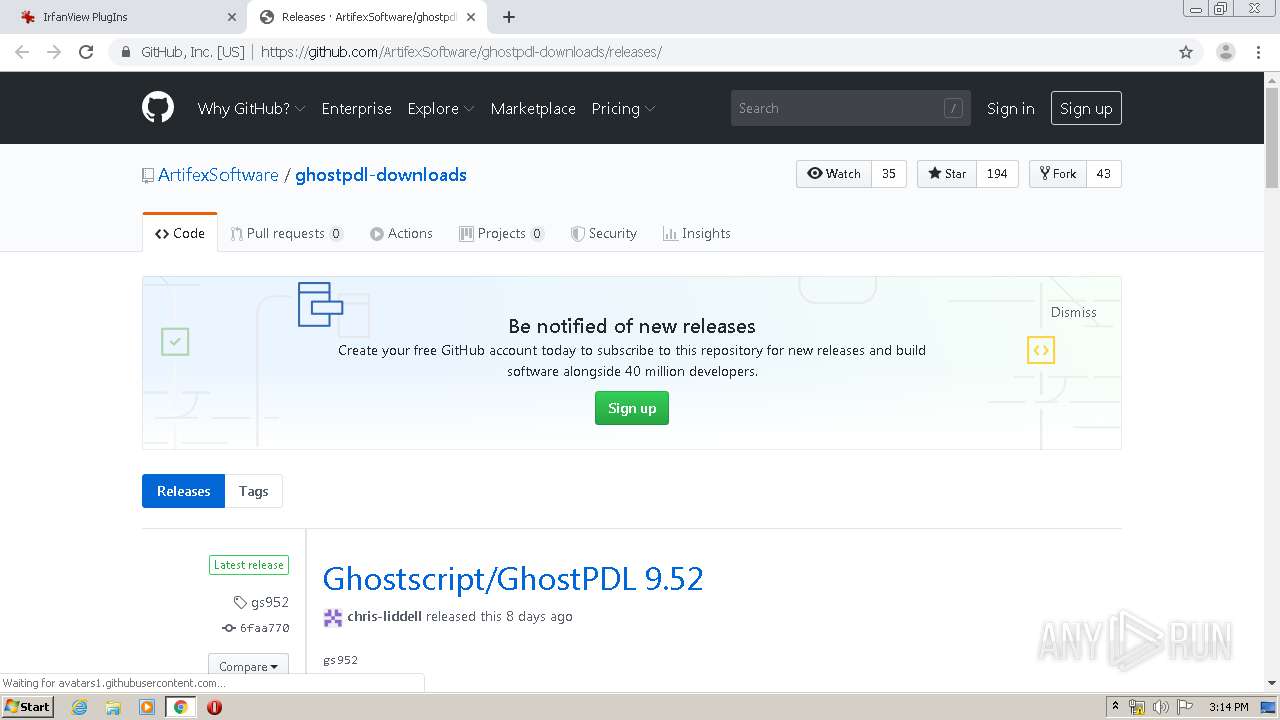Click the GitHub octocat logo
This screenshot has width=1280, height=720.
158,108
